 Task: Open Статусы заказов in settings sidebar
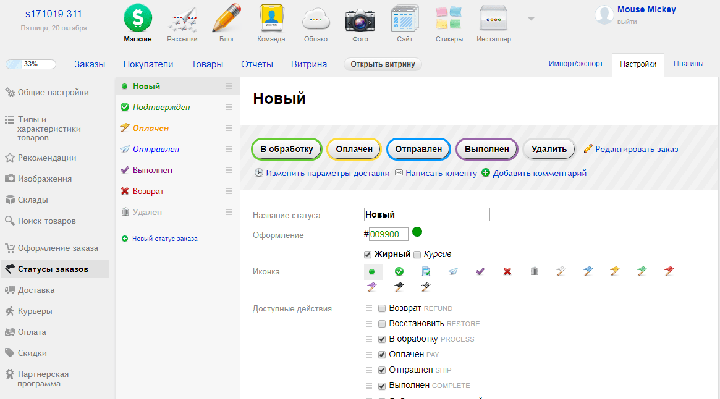coord(55,270)
